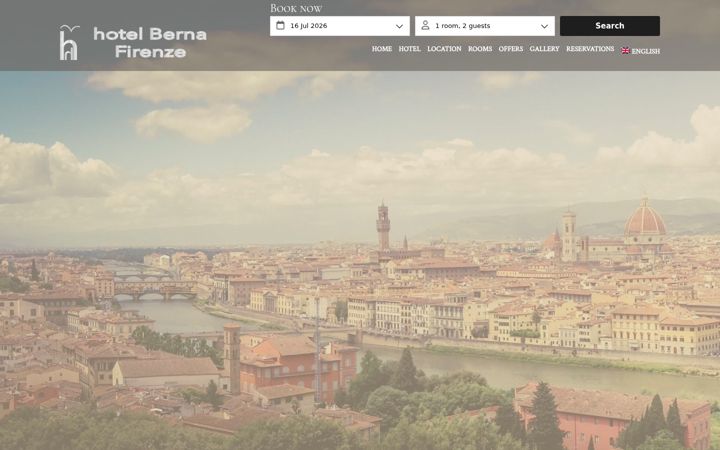View the OFFERS page
The image size is (720, 450).
(x=511, y=49)
